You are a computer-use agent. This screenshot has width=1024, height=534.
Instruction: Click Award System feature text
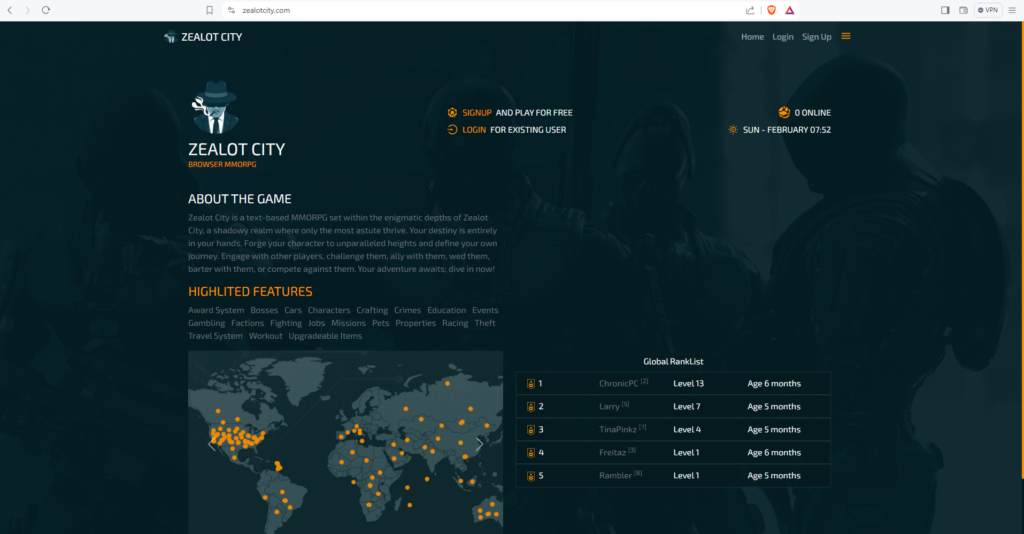coord(216,310)
